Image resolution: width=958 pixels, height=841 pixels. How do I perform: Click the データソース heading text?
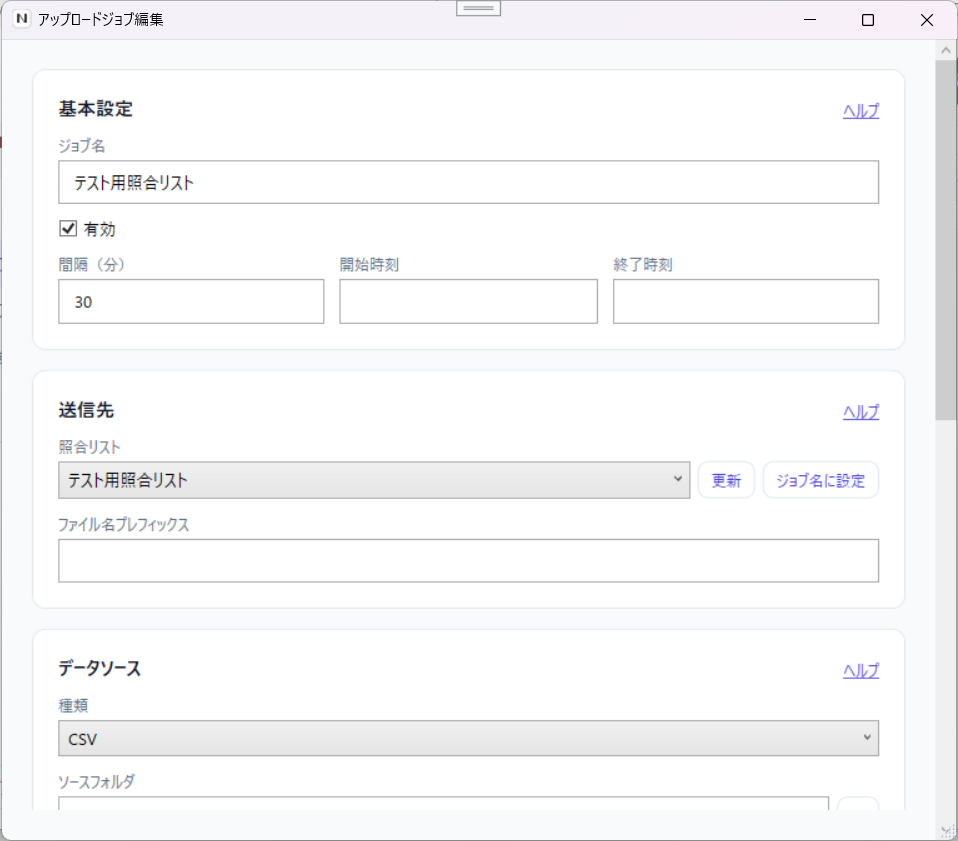click(x=100, y=668)
